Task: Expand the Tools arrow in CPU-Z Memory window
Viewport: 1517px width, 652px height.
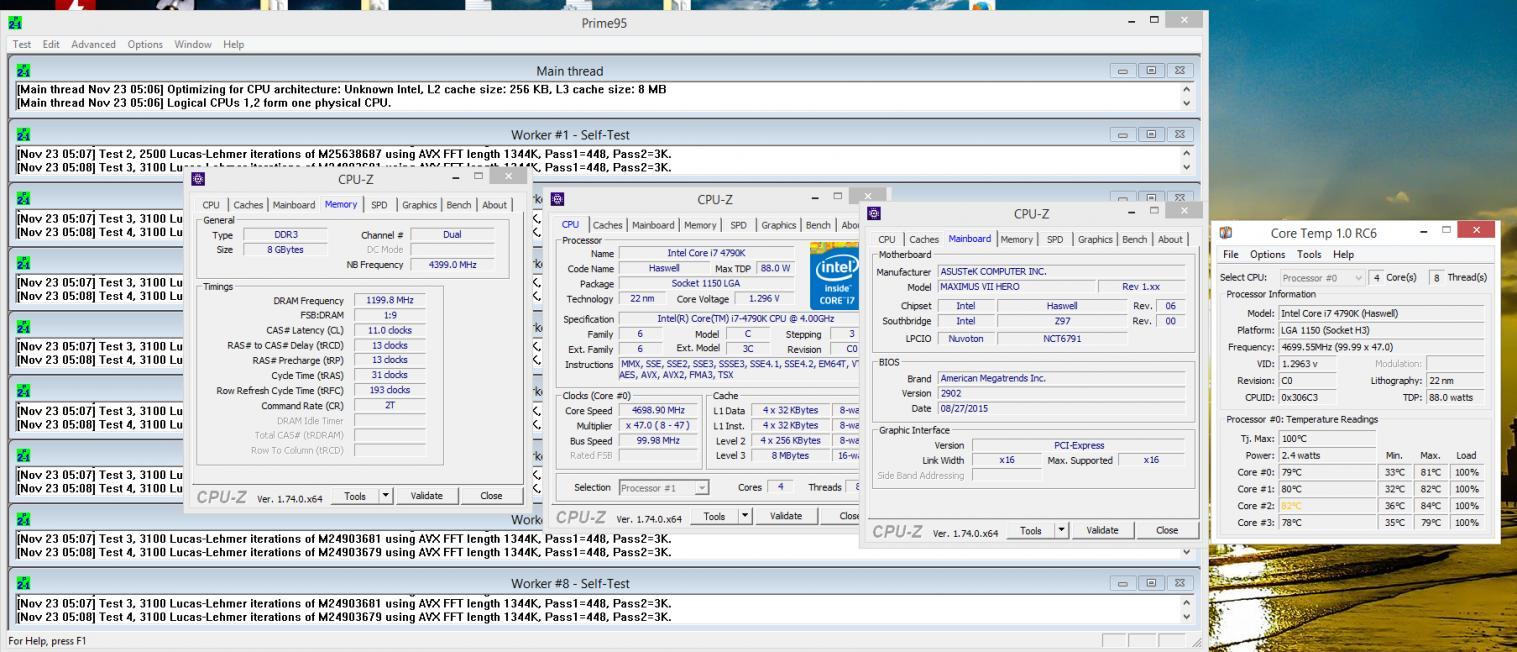Action: click(385, 496)
